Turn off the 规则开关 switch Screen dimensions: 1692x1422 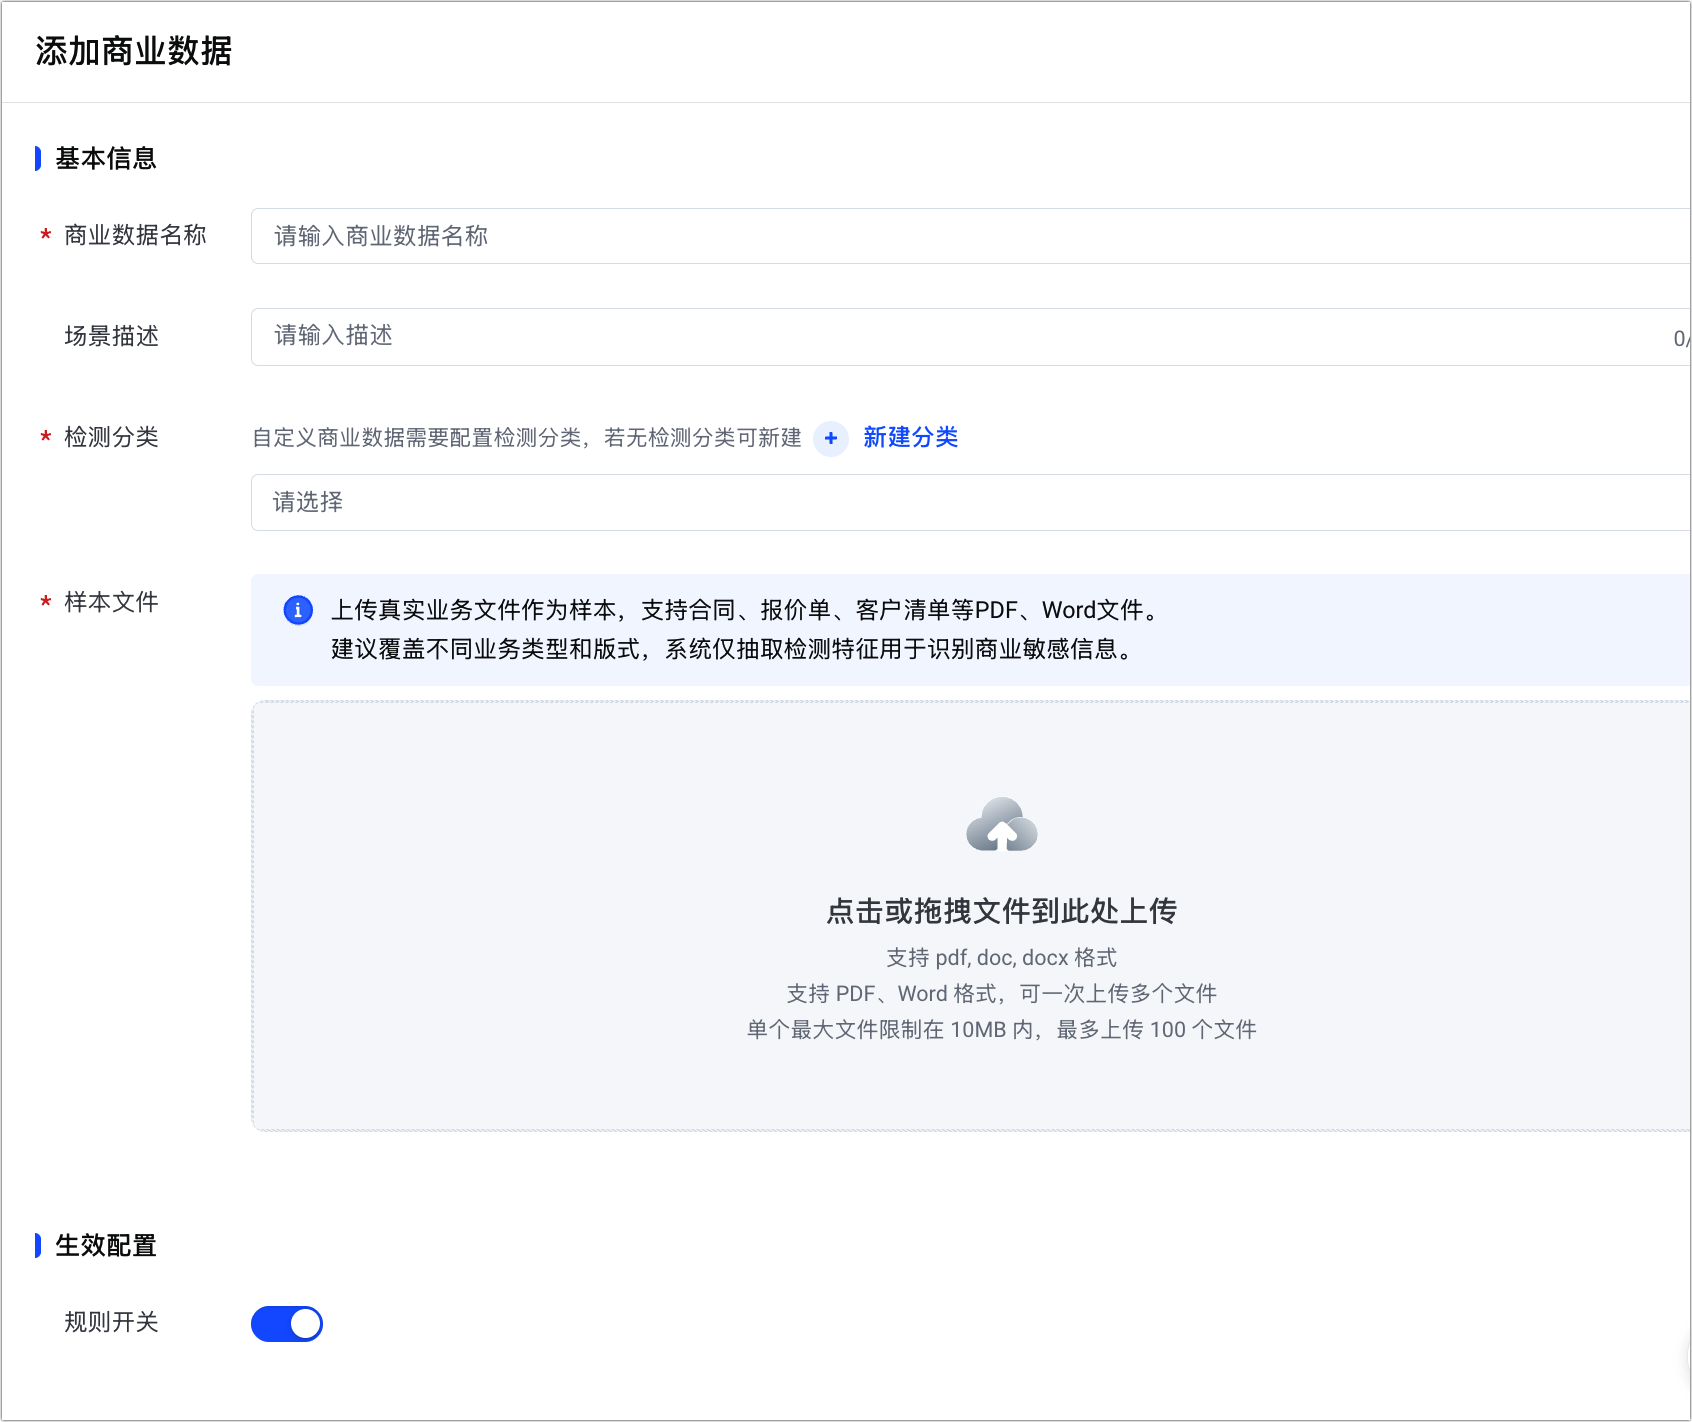point(287,1323)
